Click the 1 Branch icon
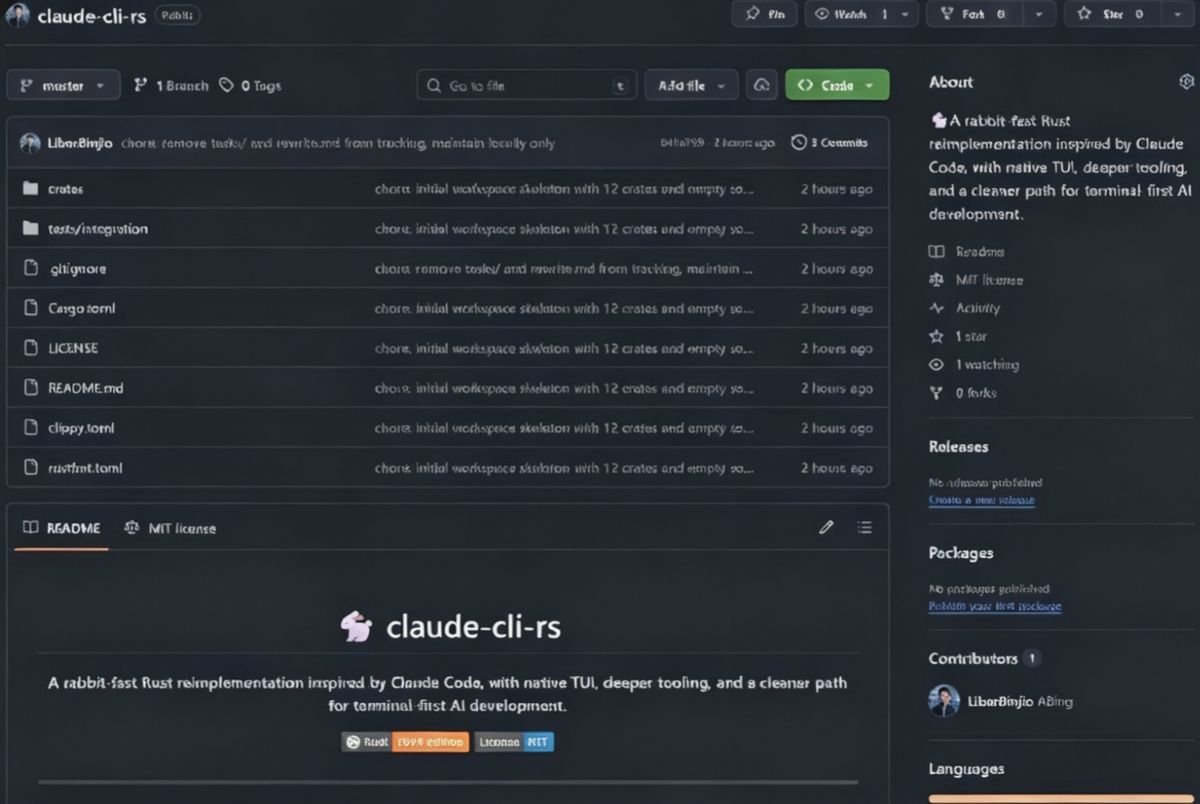Screen dimensions: 1200x804 [141, 85]
